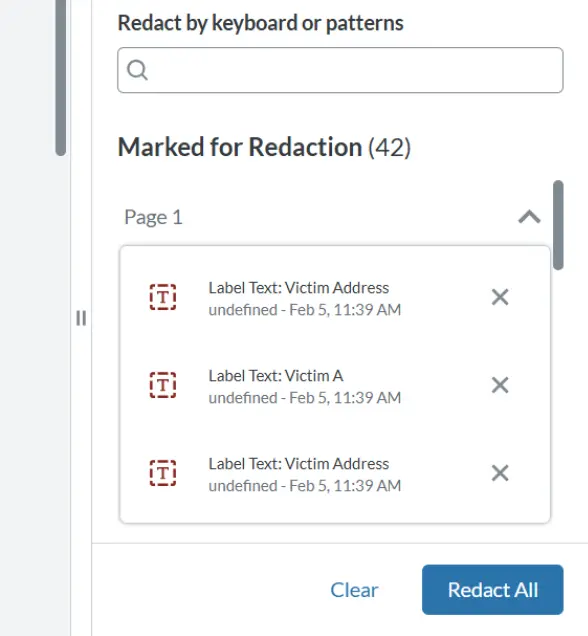588x636 pixels.
Task: Select the bottom Label Text: Victim Address entry
Action: 335,474
